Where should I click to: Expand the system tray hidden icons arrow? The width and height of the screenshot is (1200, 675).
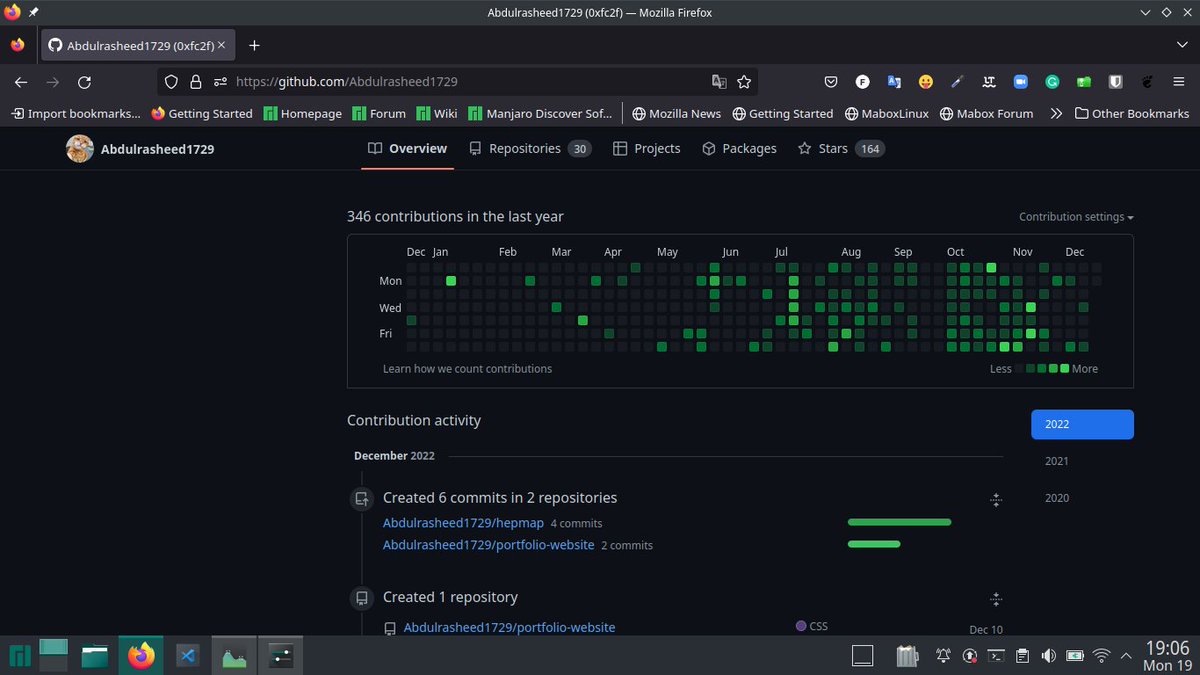tap(1126, 656)
